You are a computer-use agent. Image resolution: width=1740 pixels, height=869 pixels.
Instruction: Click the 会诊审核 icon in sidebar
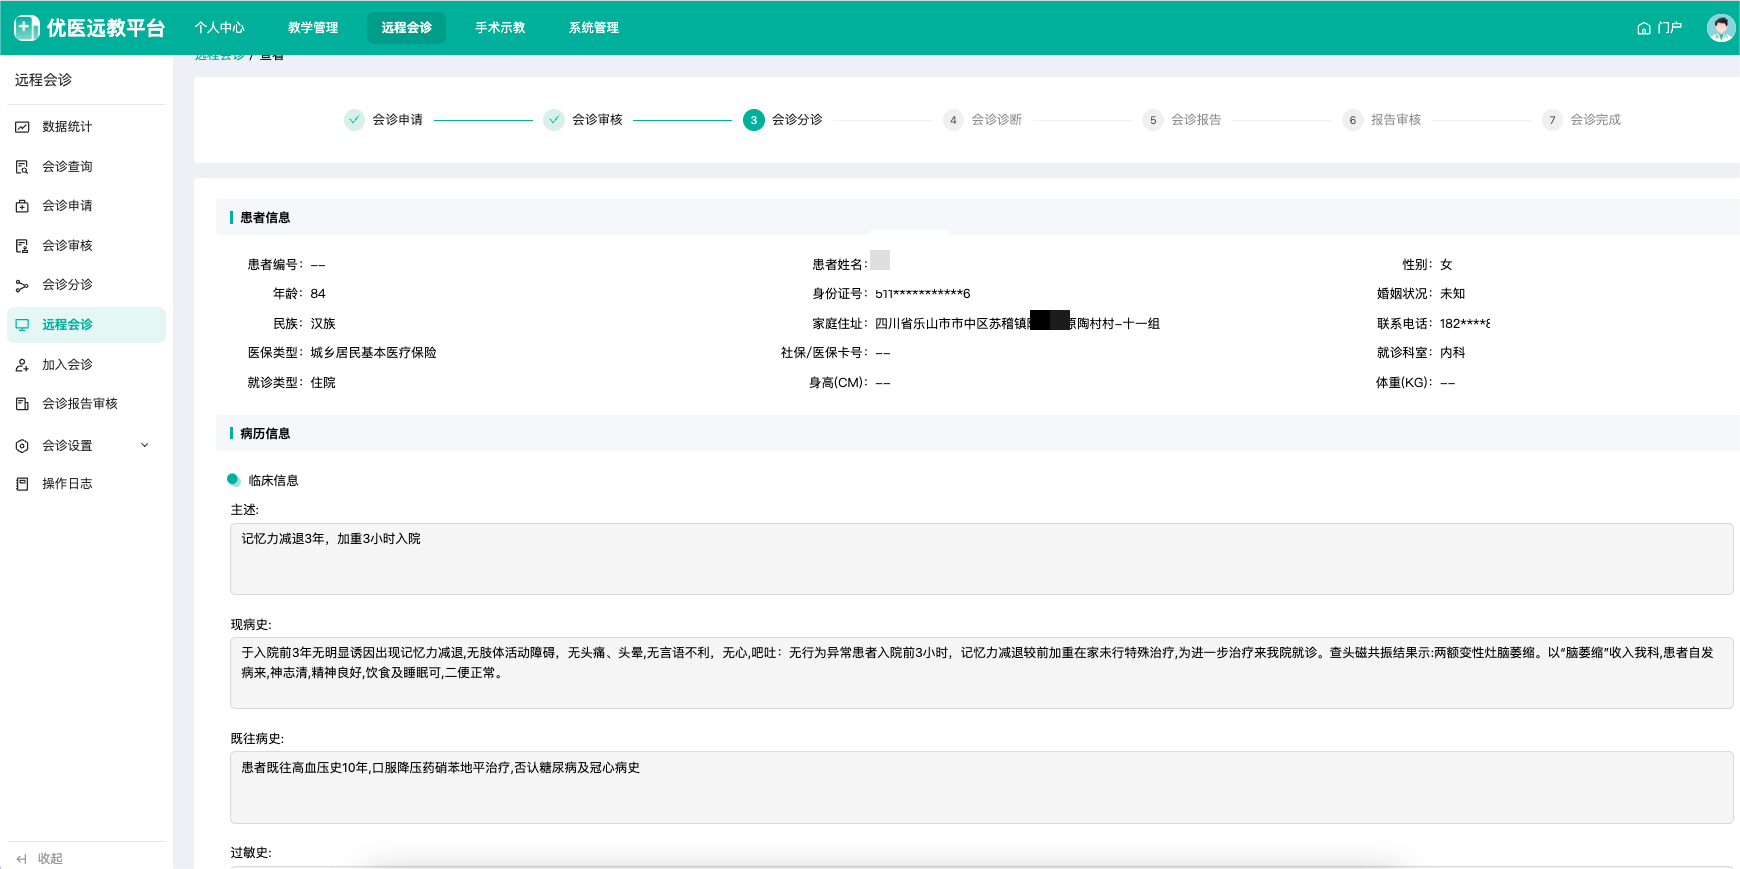pos(22,246)
